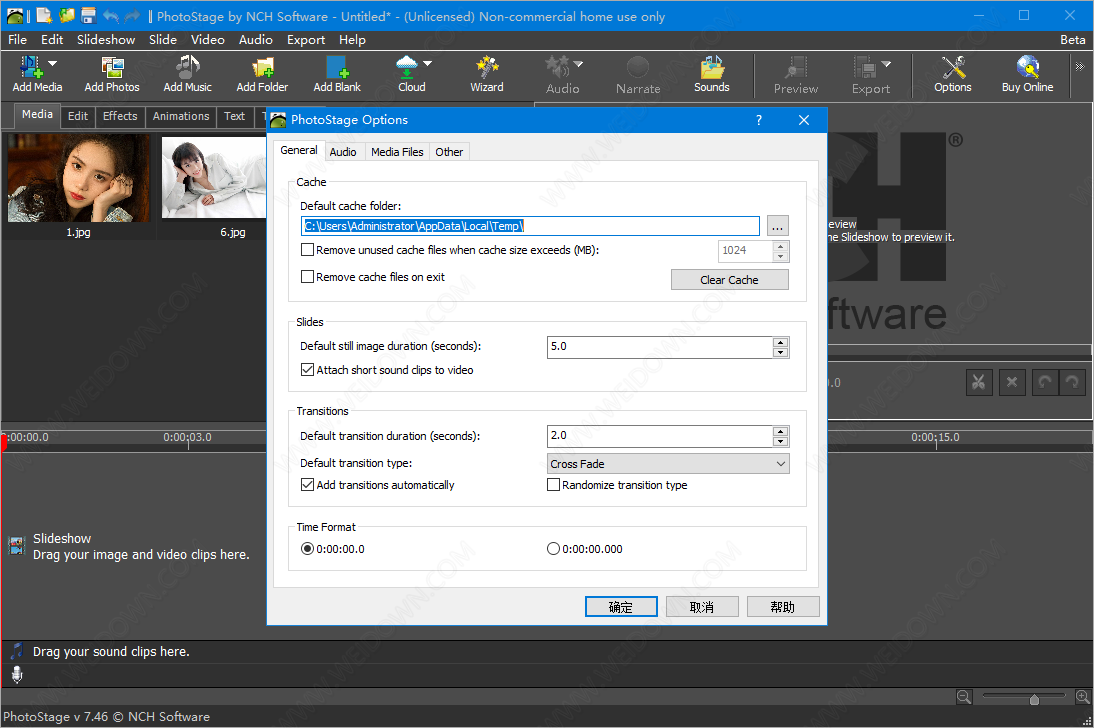
Task: Click the Preview toolbar icon
Action: pos(796,67)
